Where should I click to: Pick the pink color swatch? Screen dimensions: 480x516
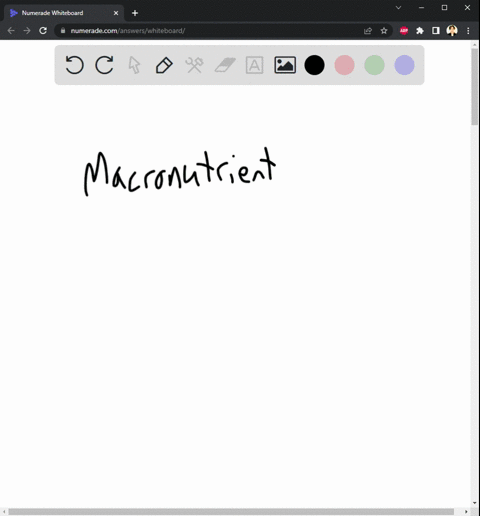point(344,65)
